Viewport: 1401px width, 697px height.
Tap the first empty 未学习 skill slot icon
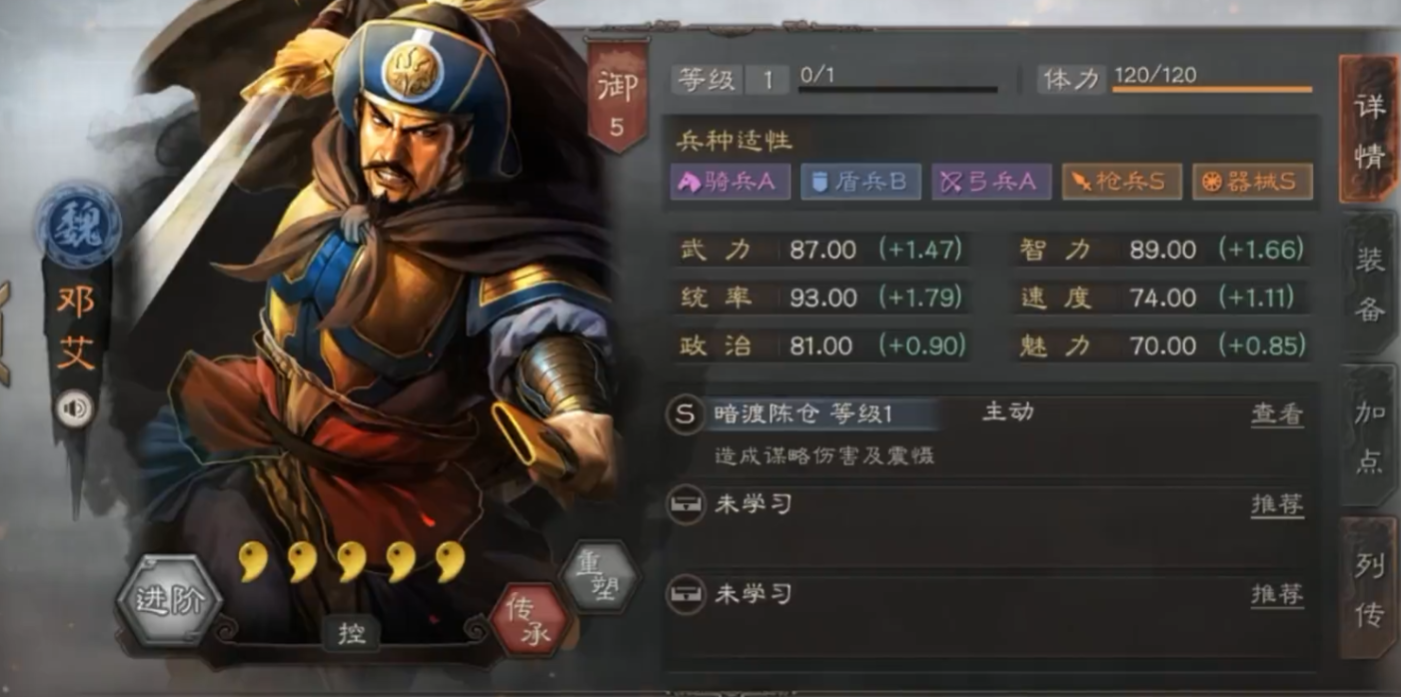point(684,504)
